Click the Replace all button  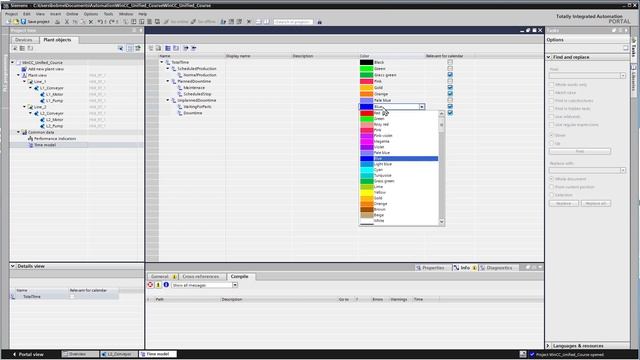[596, 203]
